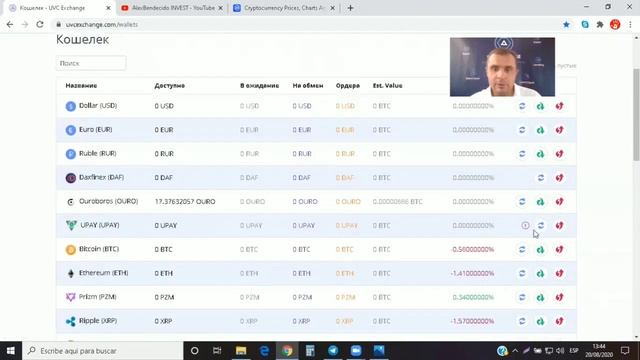Open Zoom from the taskbar
Viewport: 640px width, 360px height.
tap(356, 351)
